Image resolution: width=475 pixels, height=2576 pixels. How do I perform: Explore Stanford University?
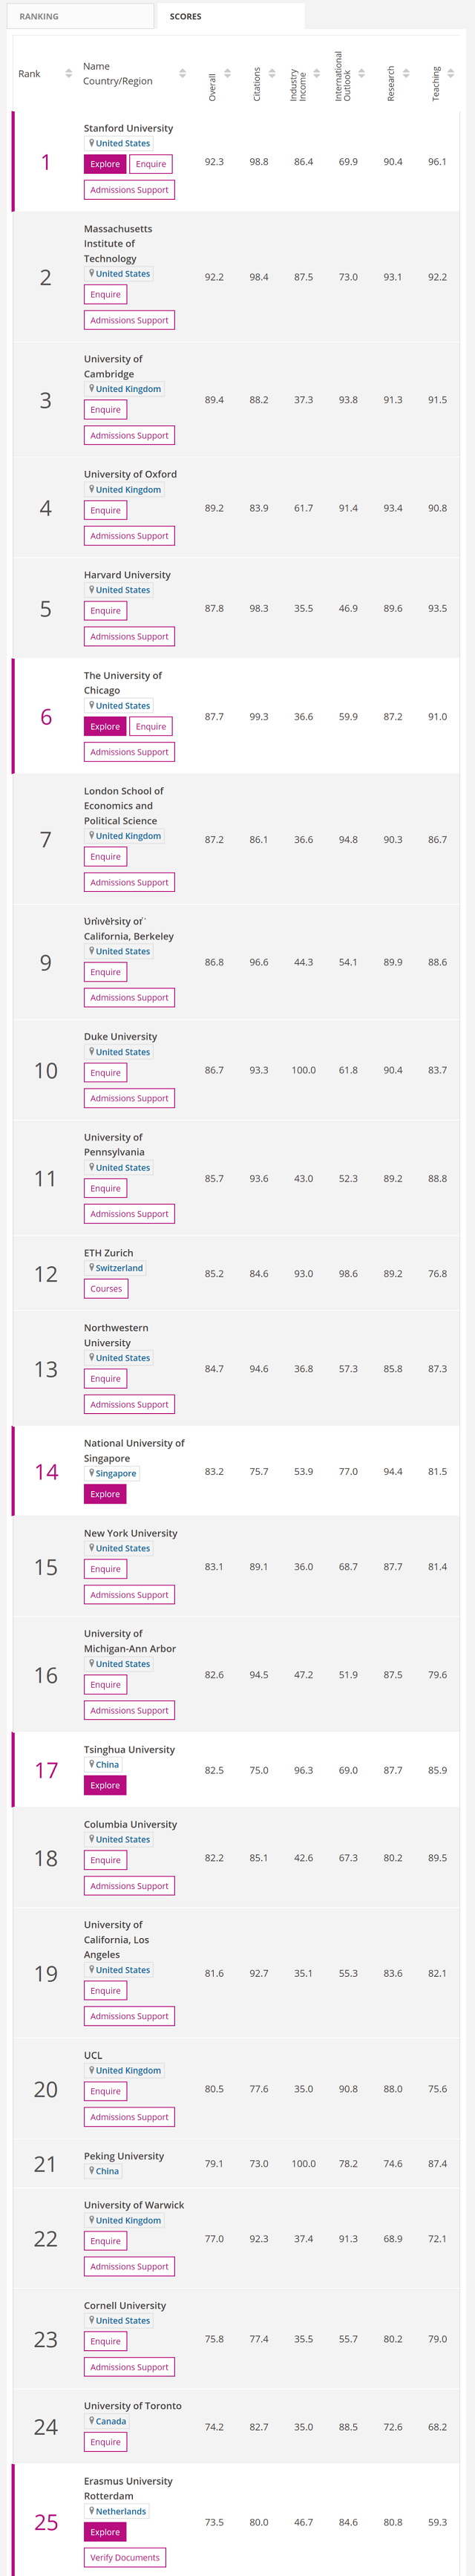105,164
